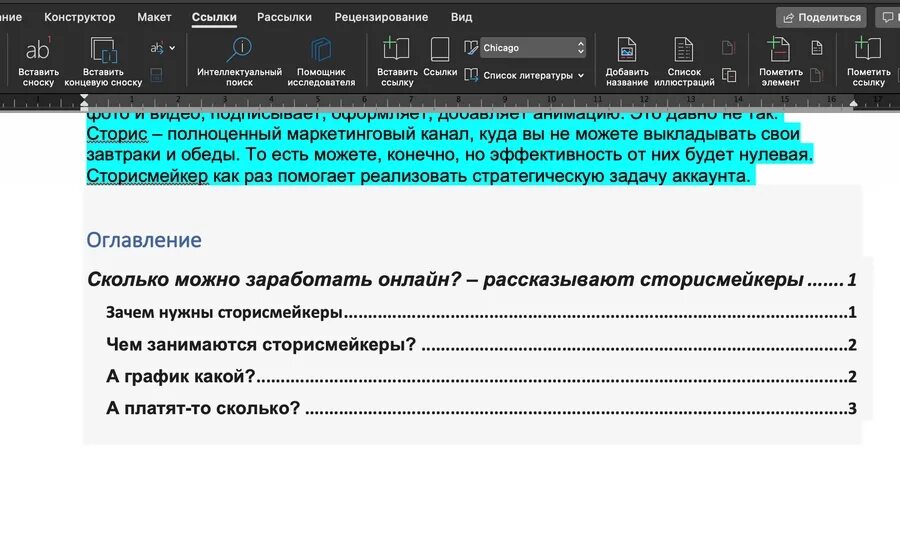Click the Список литературы bibliography icon

471,75
